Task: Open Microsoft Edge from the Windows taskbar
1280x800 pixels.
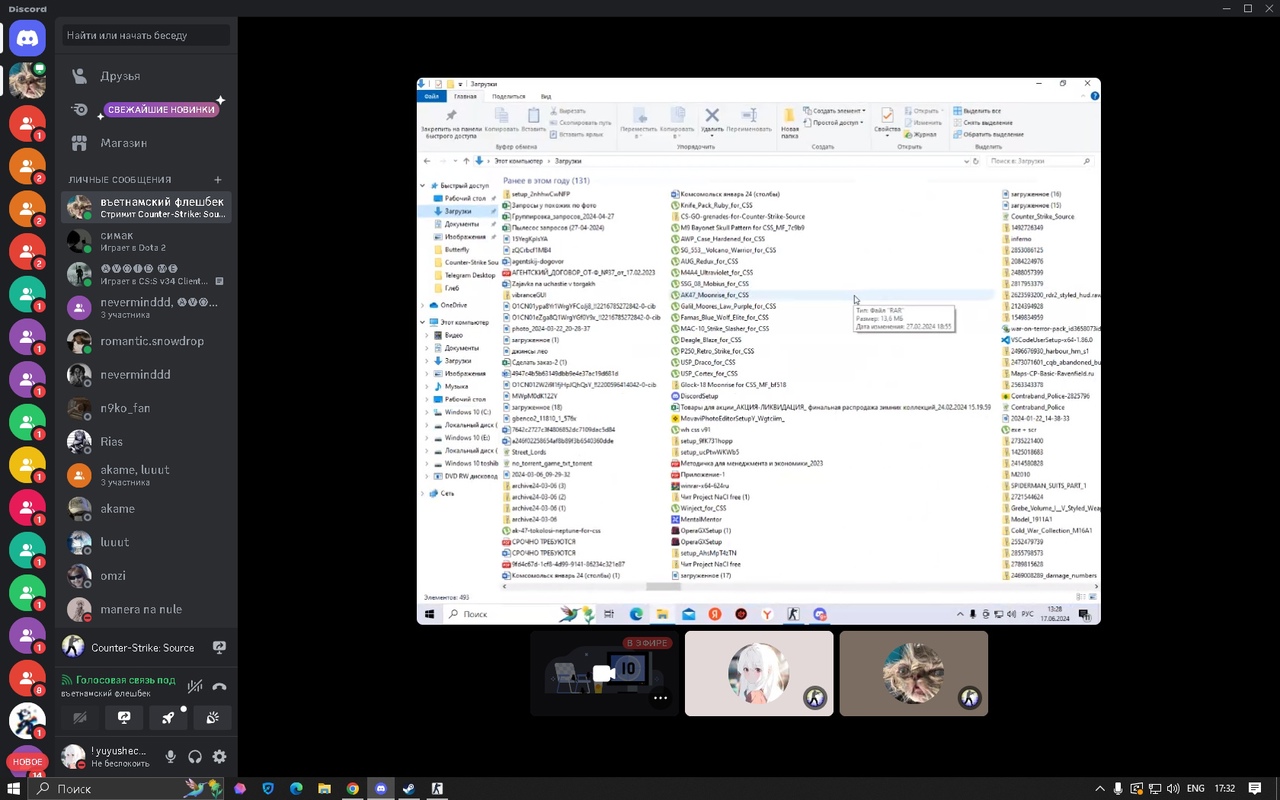Action: click(x=296, y=789)
